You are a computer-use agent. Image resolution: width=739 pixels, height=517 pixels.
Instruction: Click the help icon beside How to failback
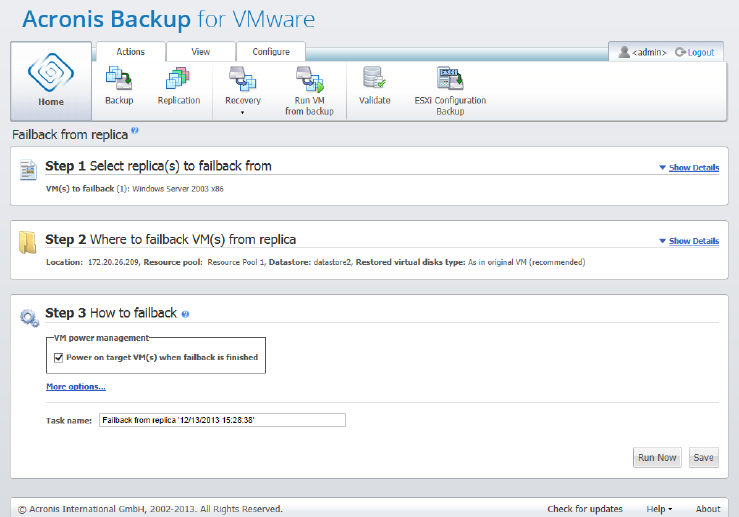[x=185, y=314]
